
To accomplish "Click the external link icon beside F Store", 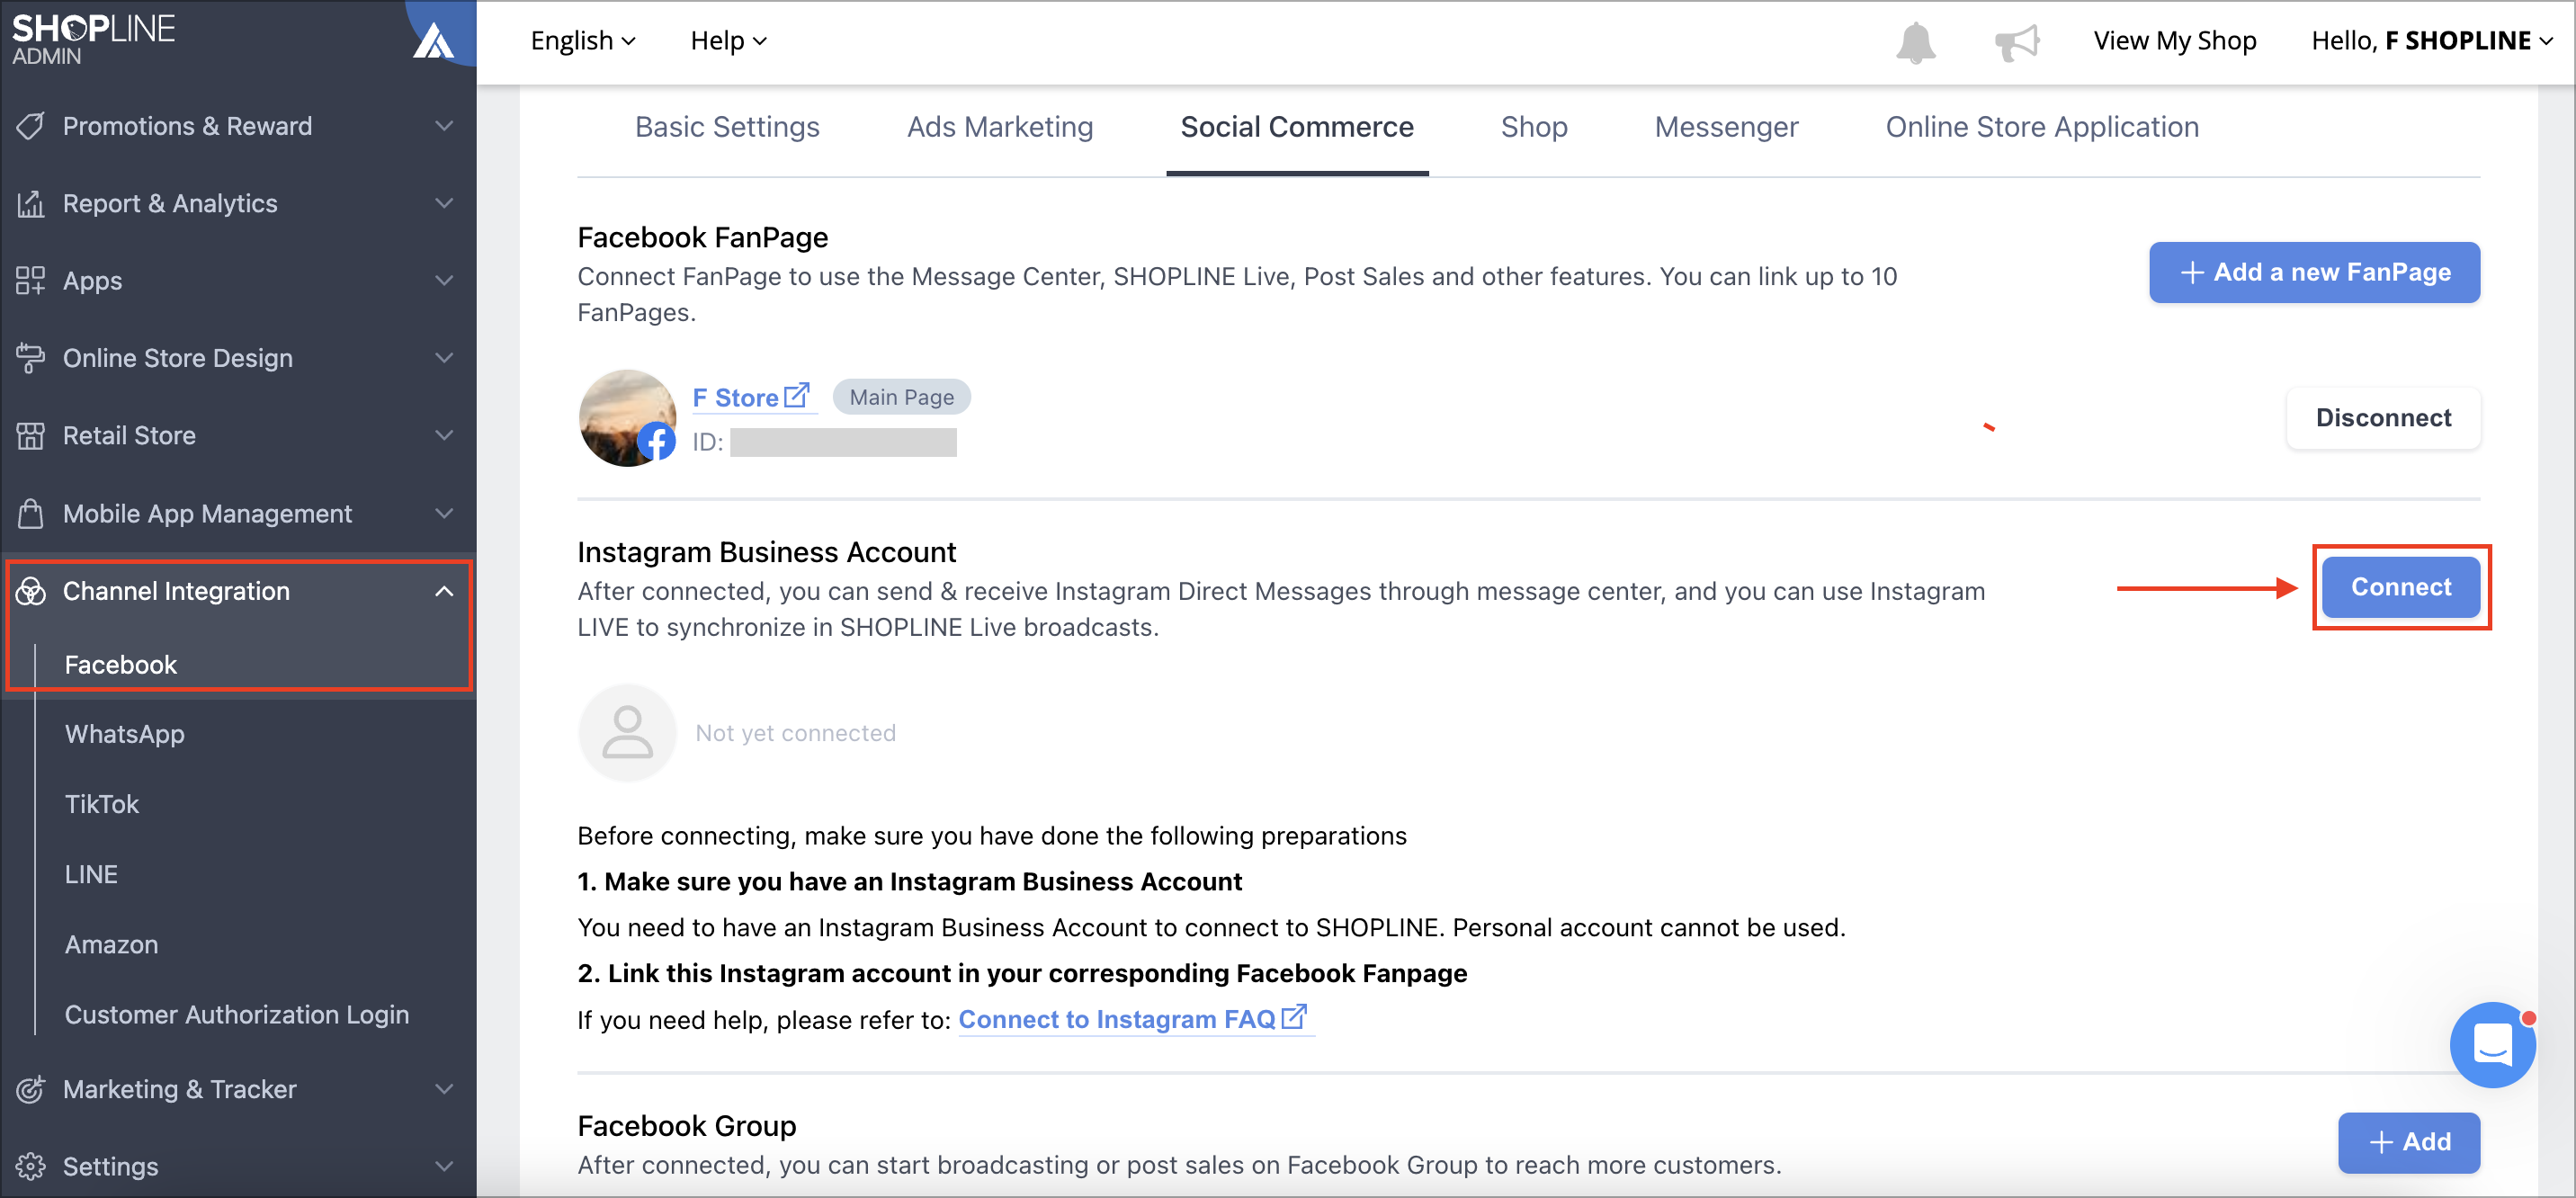I will 796,396.
